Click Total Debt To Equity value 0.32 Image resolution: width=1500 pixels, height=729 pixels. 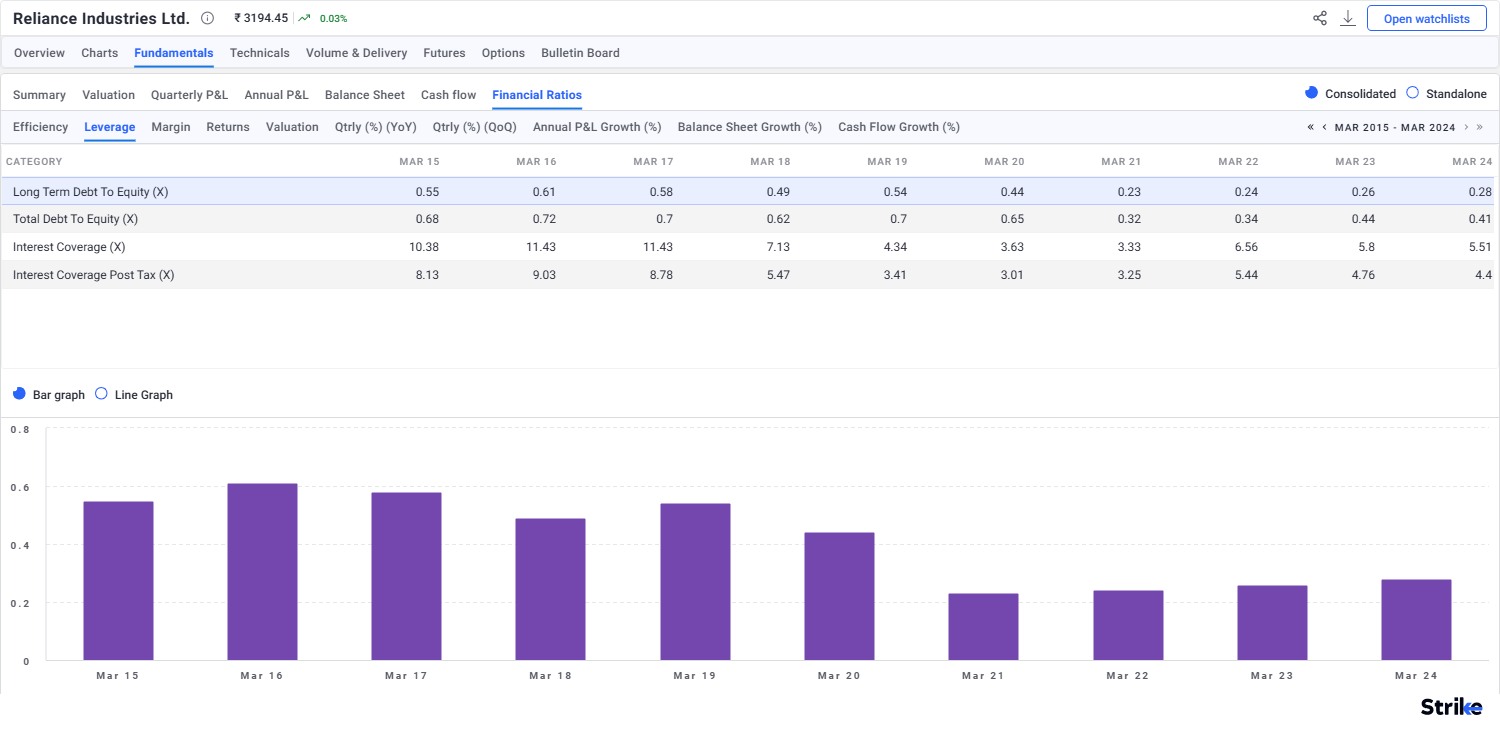(x=1128, y=219)
